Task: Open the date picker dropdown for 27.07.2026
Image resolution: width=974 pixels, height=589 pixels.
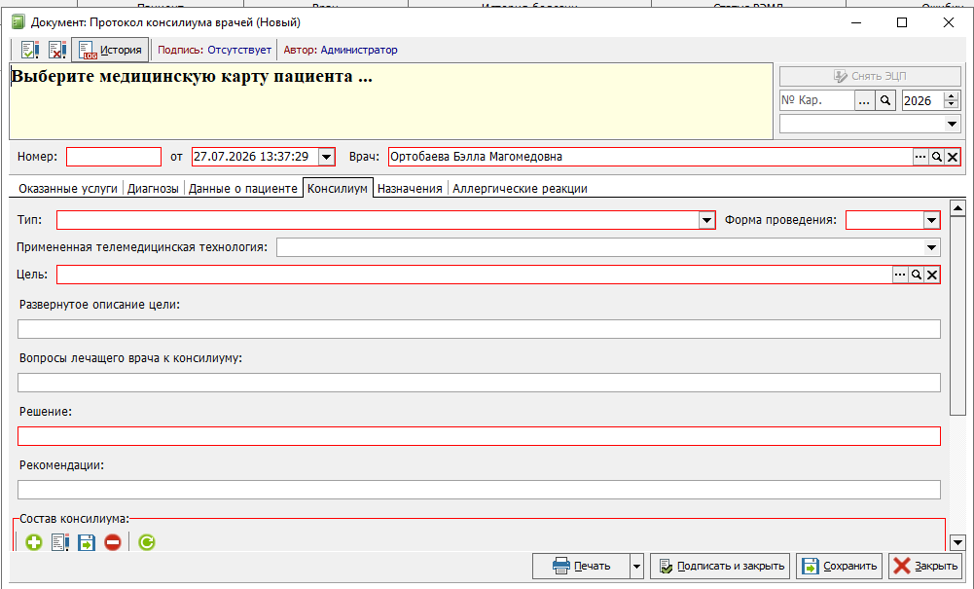Action: pyautogui.click(x=327, y=157)
